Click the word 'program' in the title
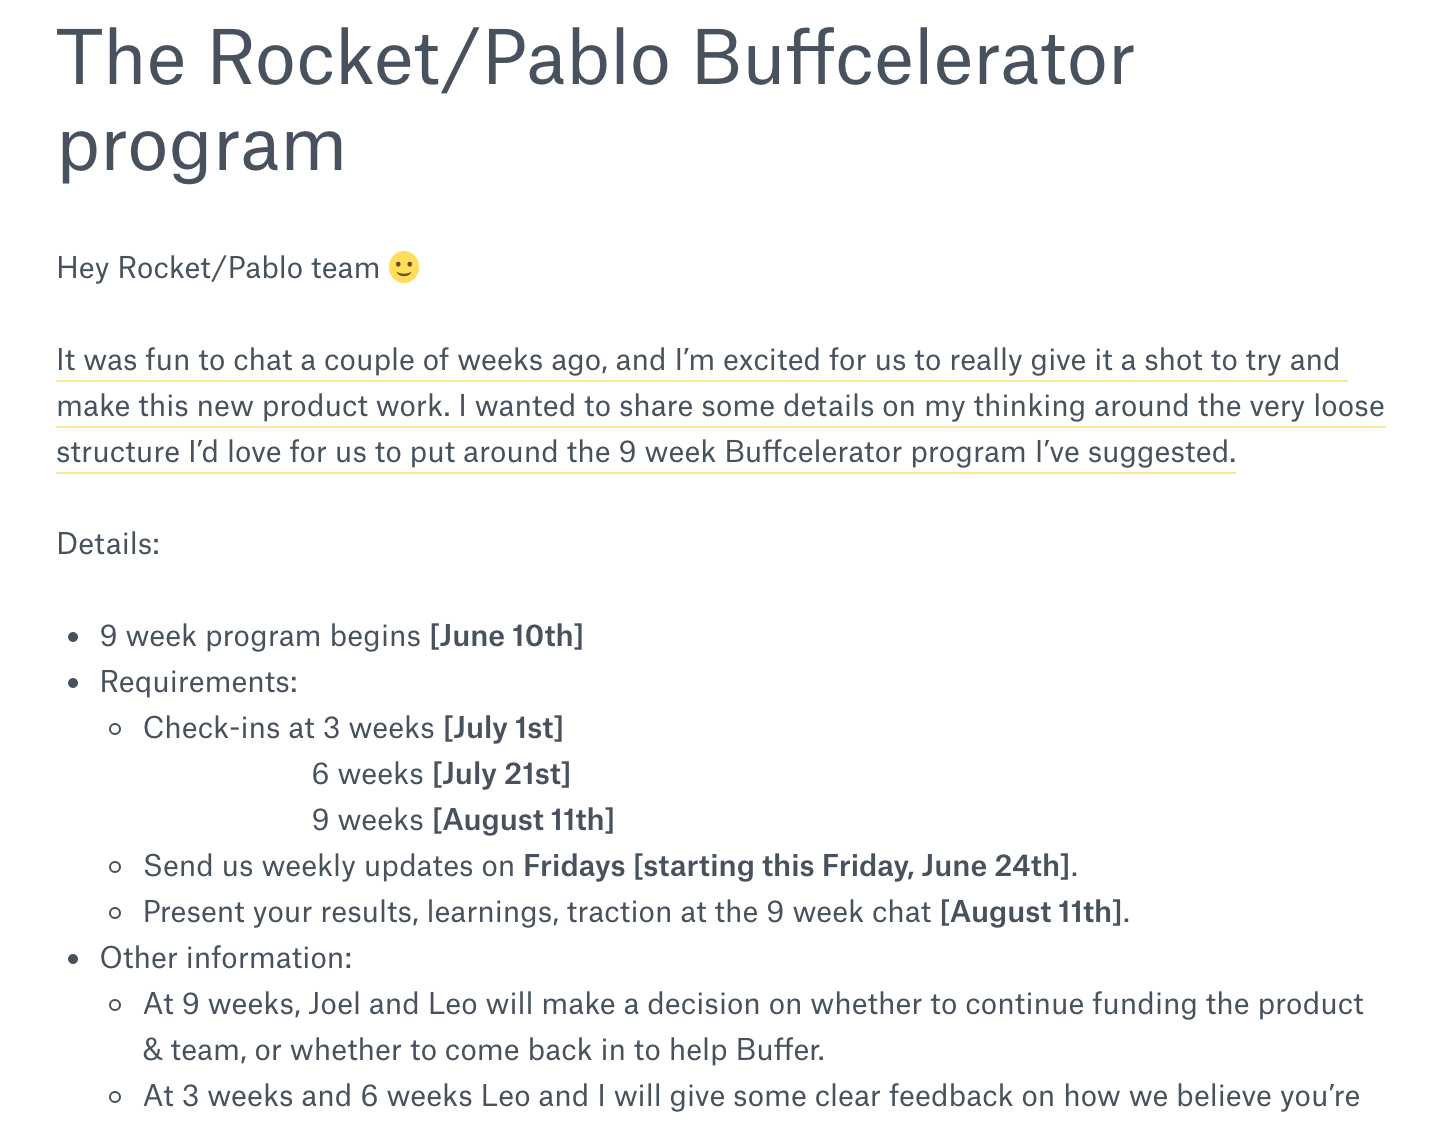The height and width of the screenshot is (1126, 1442). [x=202, y=148]
